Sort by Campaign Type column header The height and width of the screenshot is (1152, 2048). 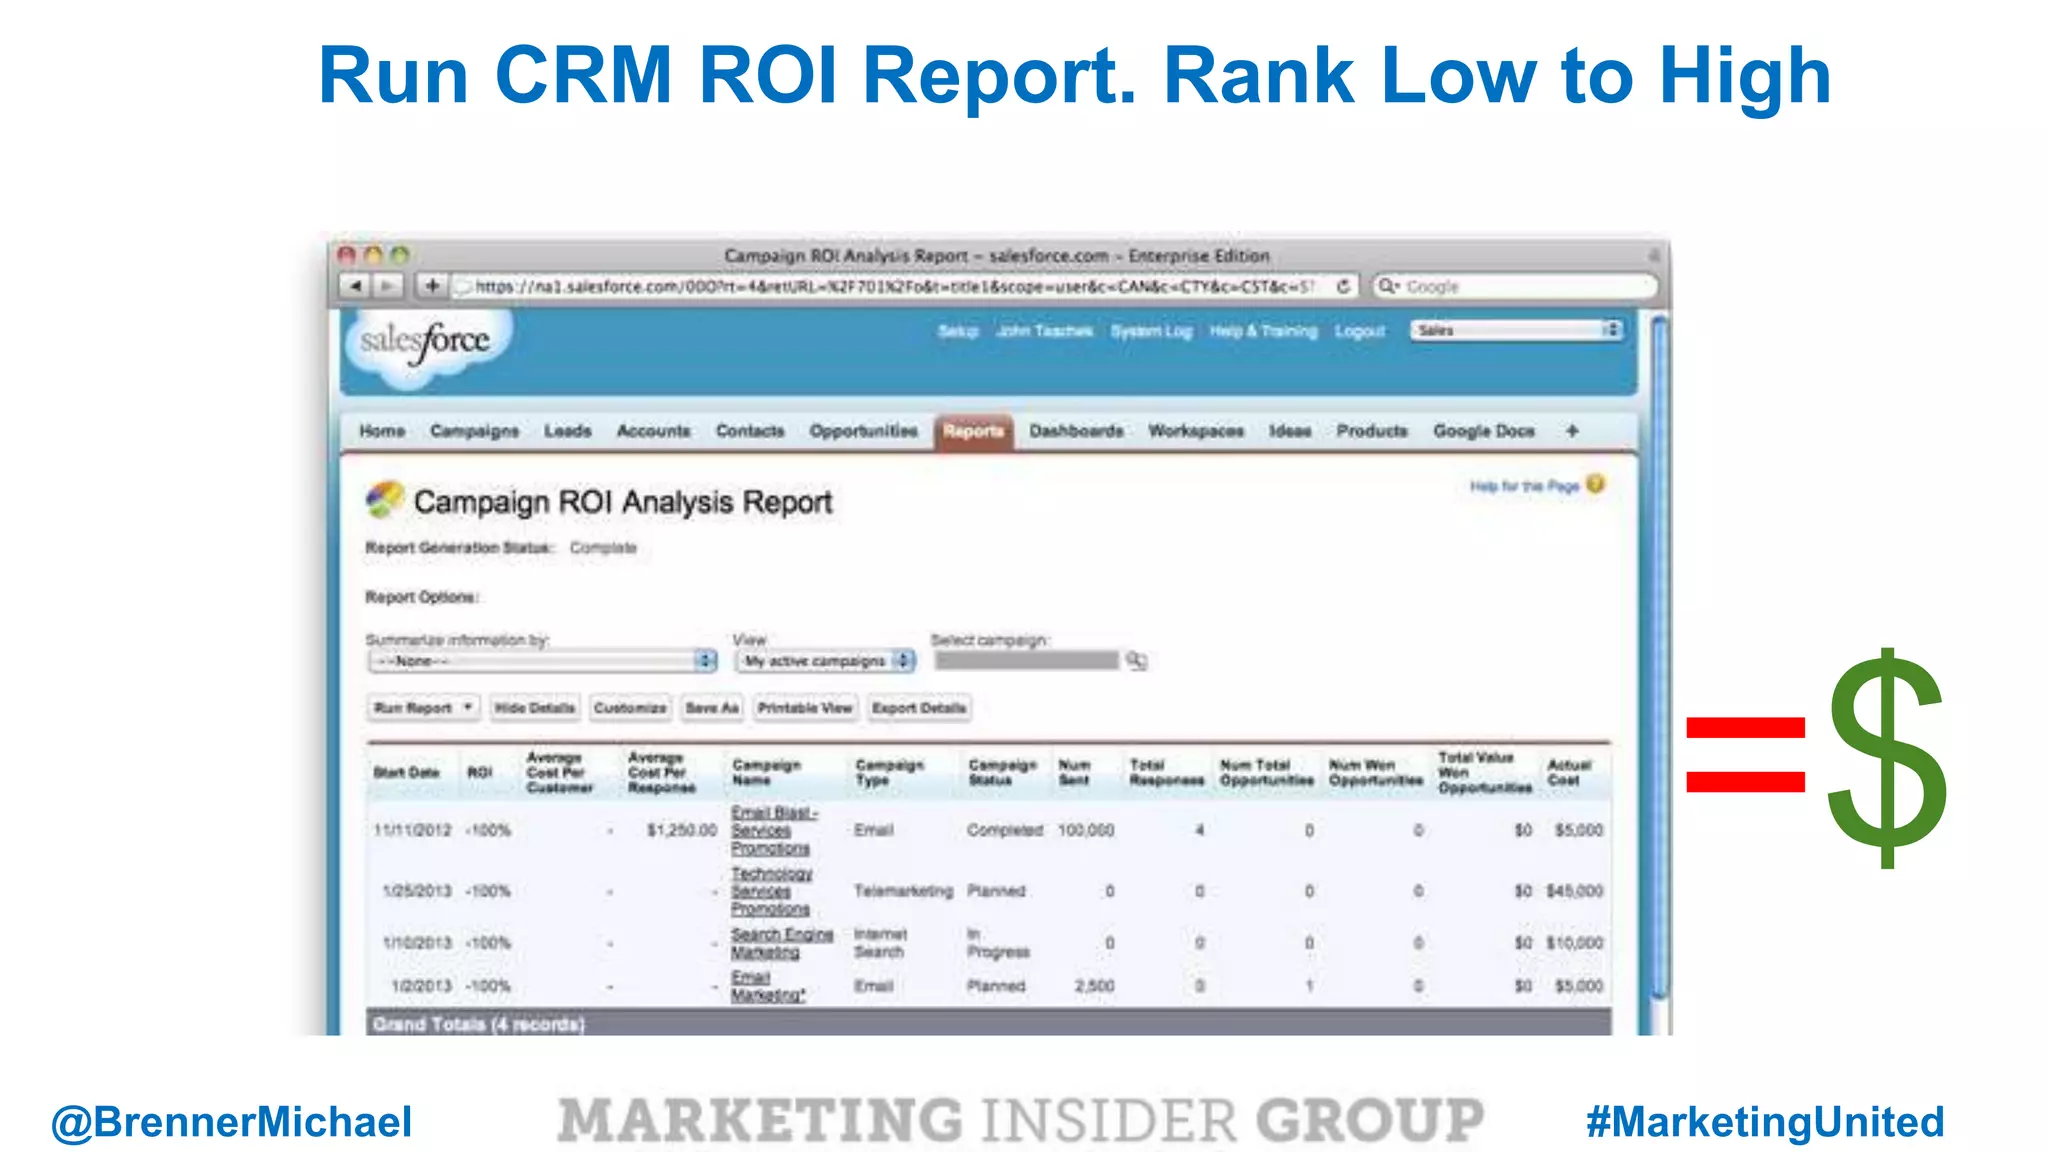tap(889, 772)
